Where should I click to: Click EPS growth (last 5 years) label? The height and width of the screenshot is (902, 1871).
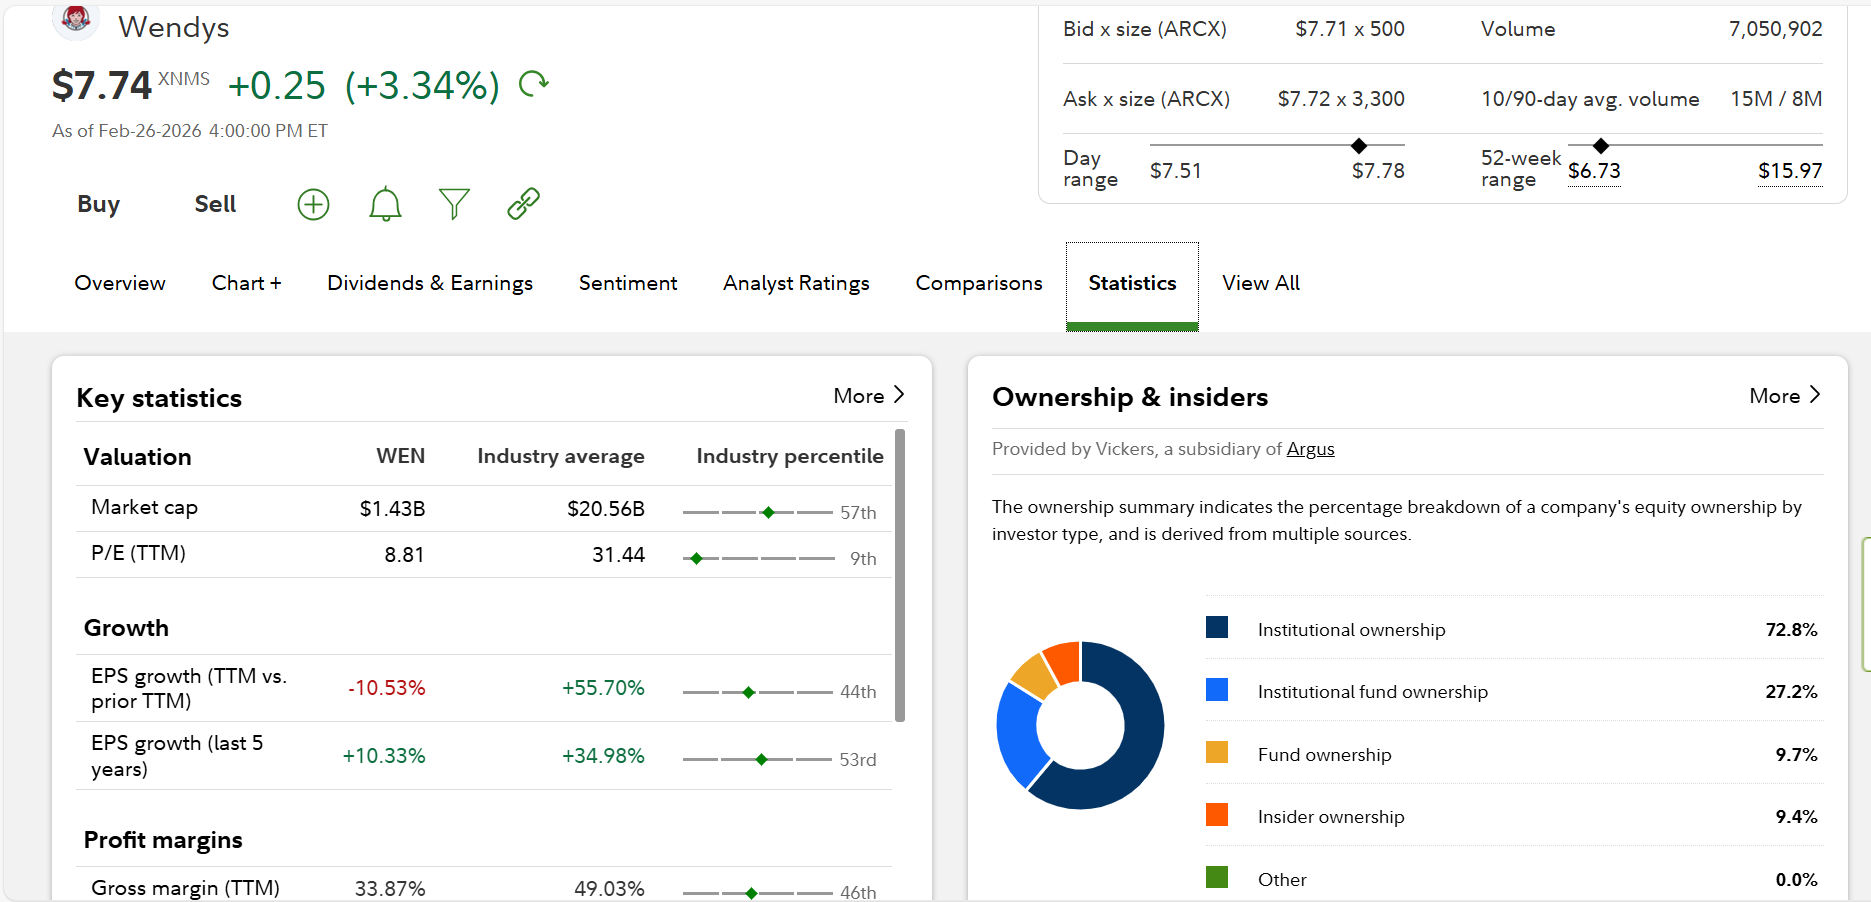177,756
